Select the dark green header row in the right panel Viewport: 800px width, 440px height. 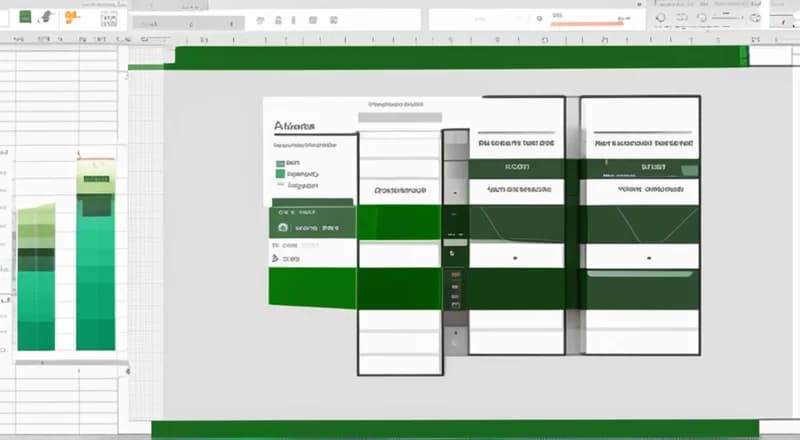(x=640, y=168)
